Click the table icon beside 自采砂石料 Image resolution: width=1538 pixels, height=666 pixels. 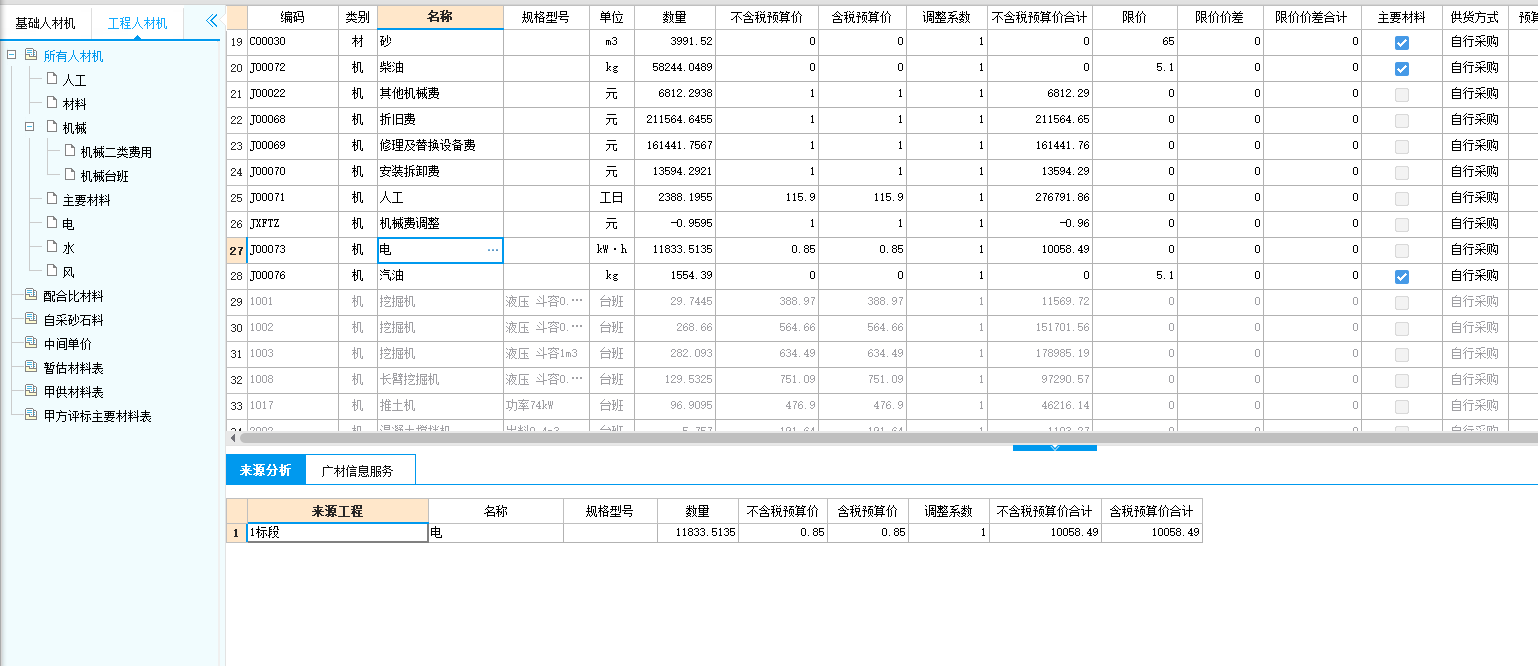(31, 319)
